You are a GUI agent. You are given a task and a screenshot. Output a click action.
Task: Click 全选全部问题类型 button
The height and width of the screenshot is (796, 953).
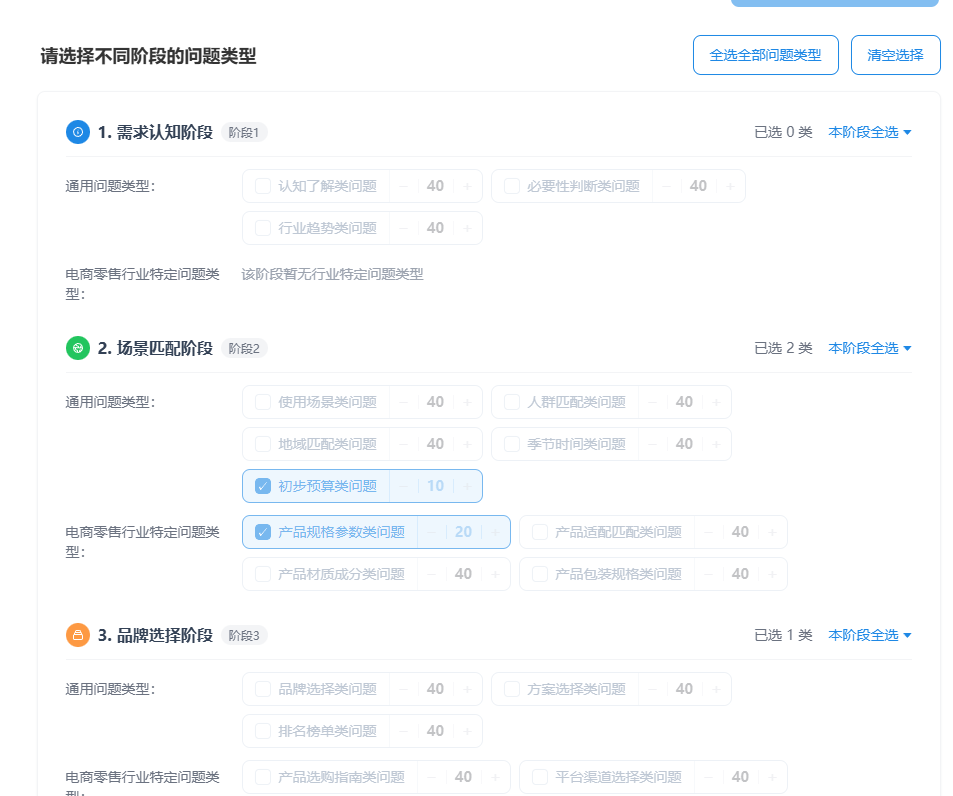[x=766, y=55]
